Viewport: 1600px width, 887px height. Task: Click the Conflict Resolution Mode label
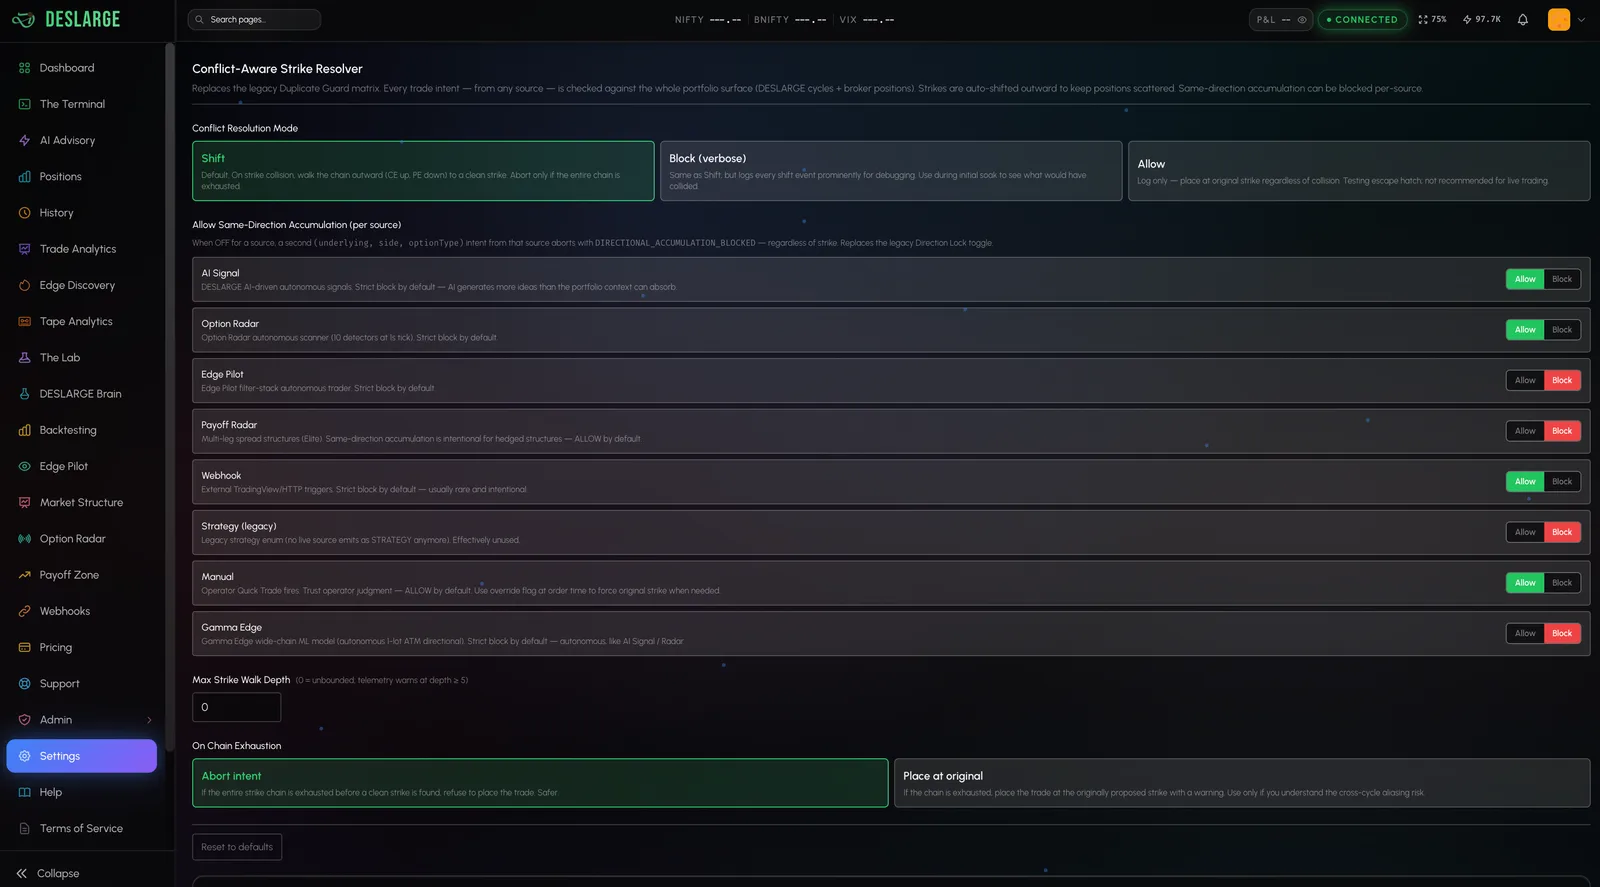pyautogui.click(x=245, y=128)
